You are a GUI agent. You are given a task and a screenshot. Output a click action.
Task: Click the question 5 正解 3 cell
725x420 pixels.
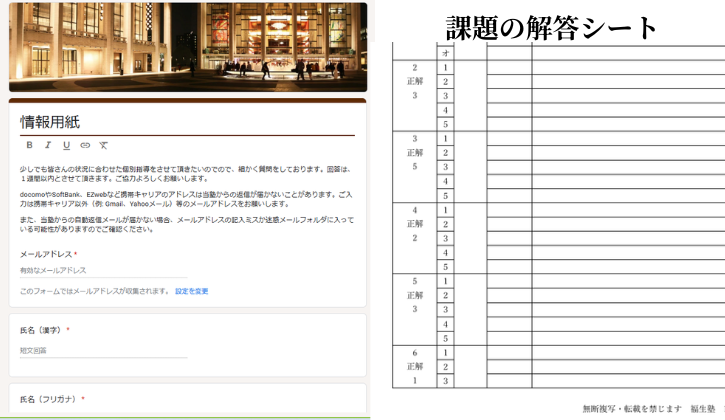(x=415, y=309)
